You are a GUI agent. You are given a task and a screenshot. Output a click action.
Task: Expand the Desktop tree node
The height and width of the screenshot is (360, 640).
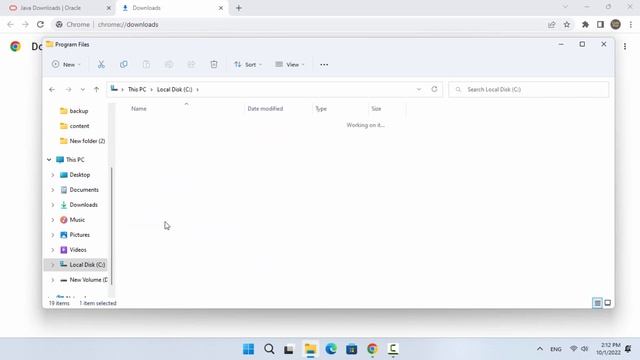click(x=53, y=175)
